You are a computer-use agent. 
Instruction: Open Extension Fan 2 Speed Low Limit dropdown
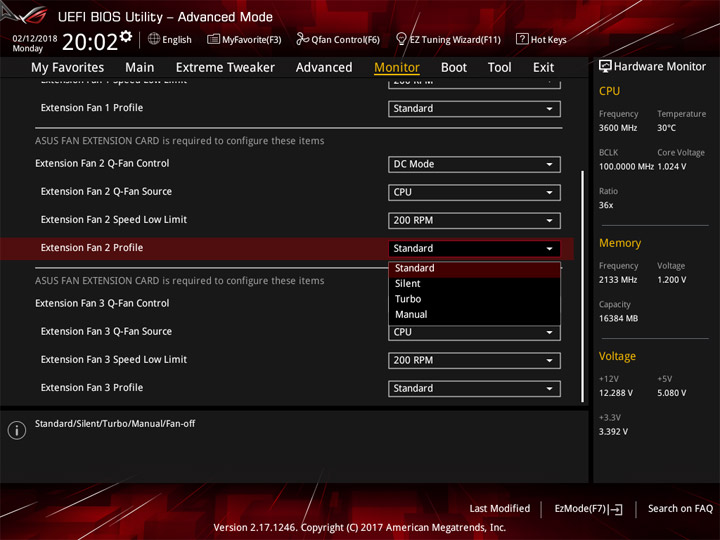[x=474, y=220]
